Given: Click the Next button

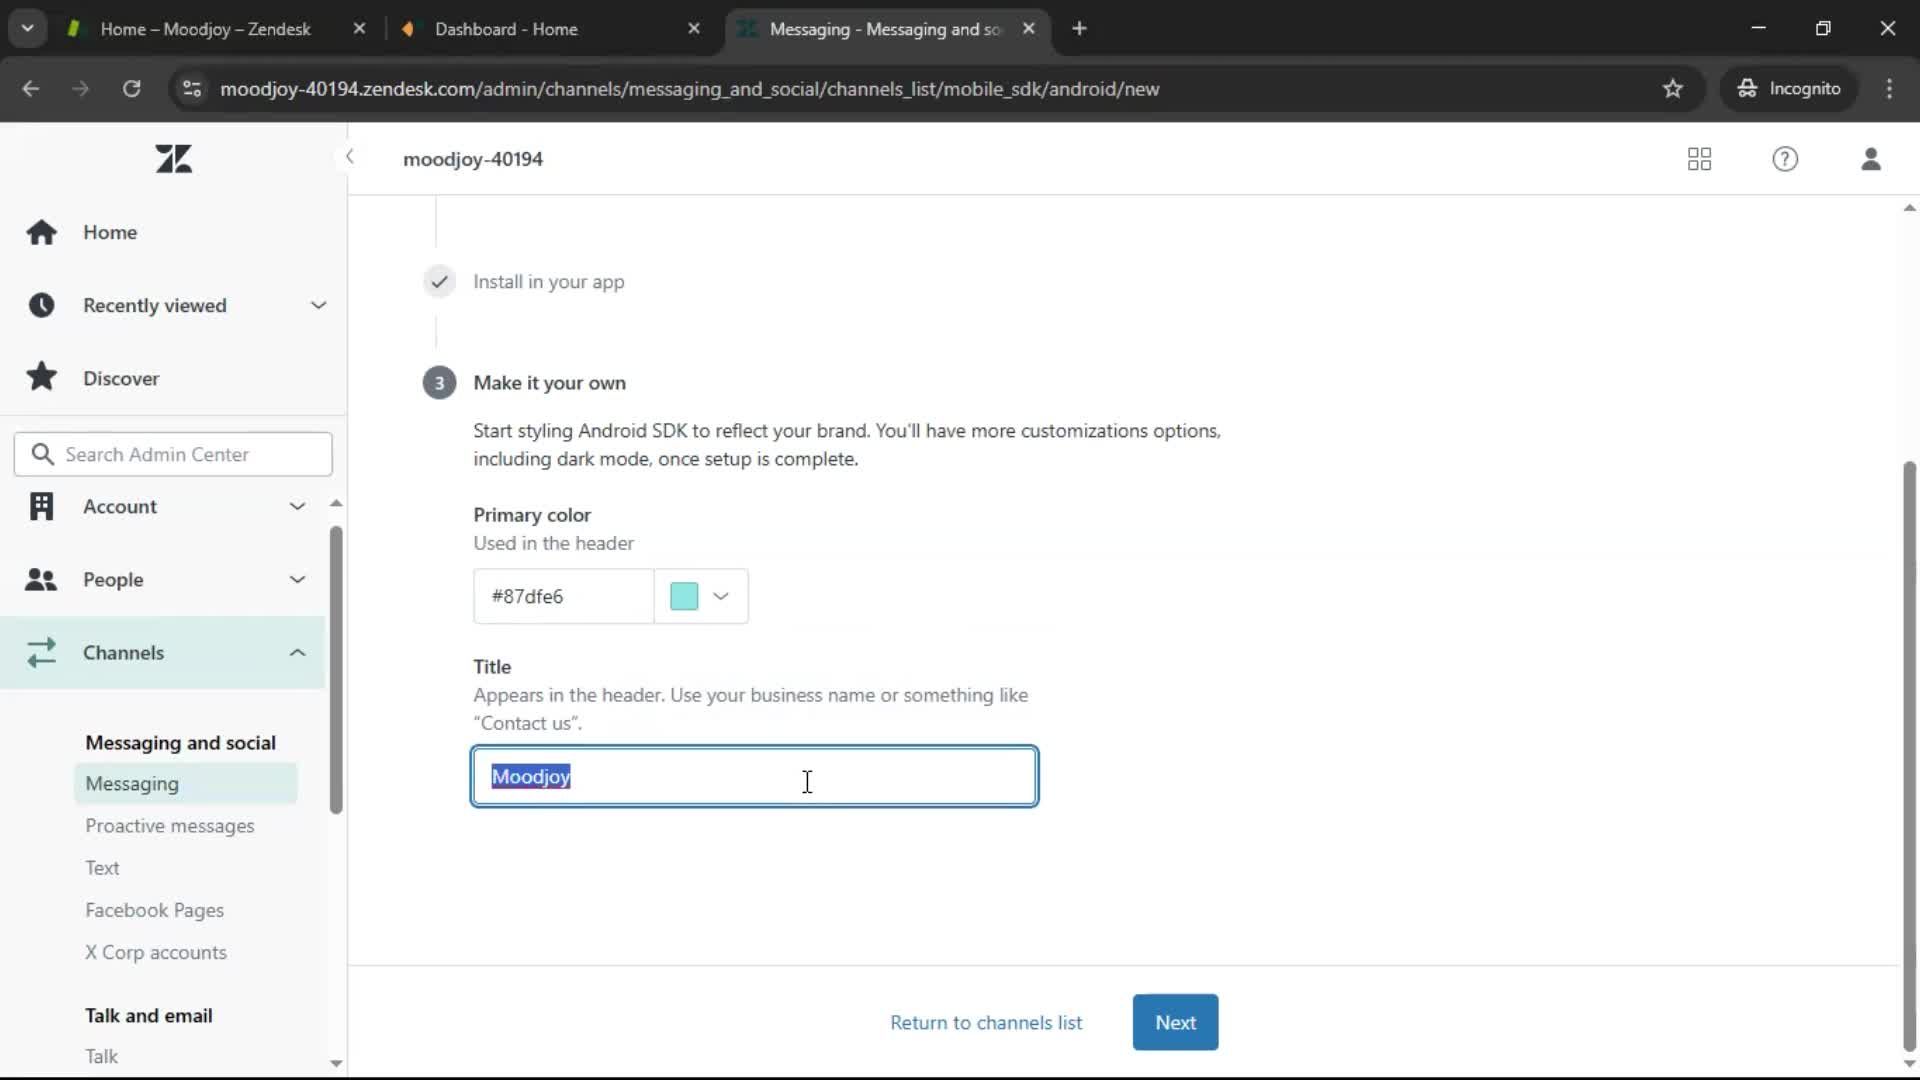Looking at the screenshot, I should coord(1175,1022).
